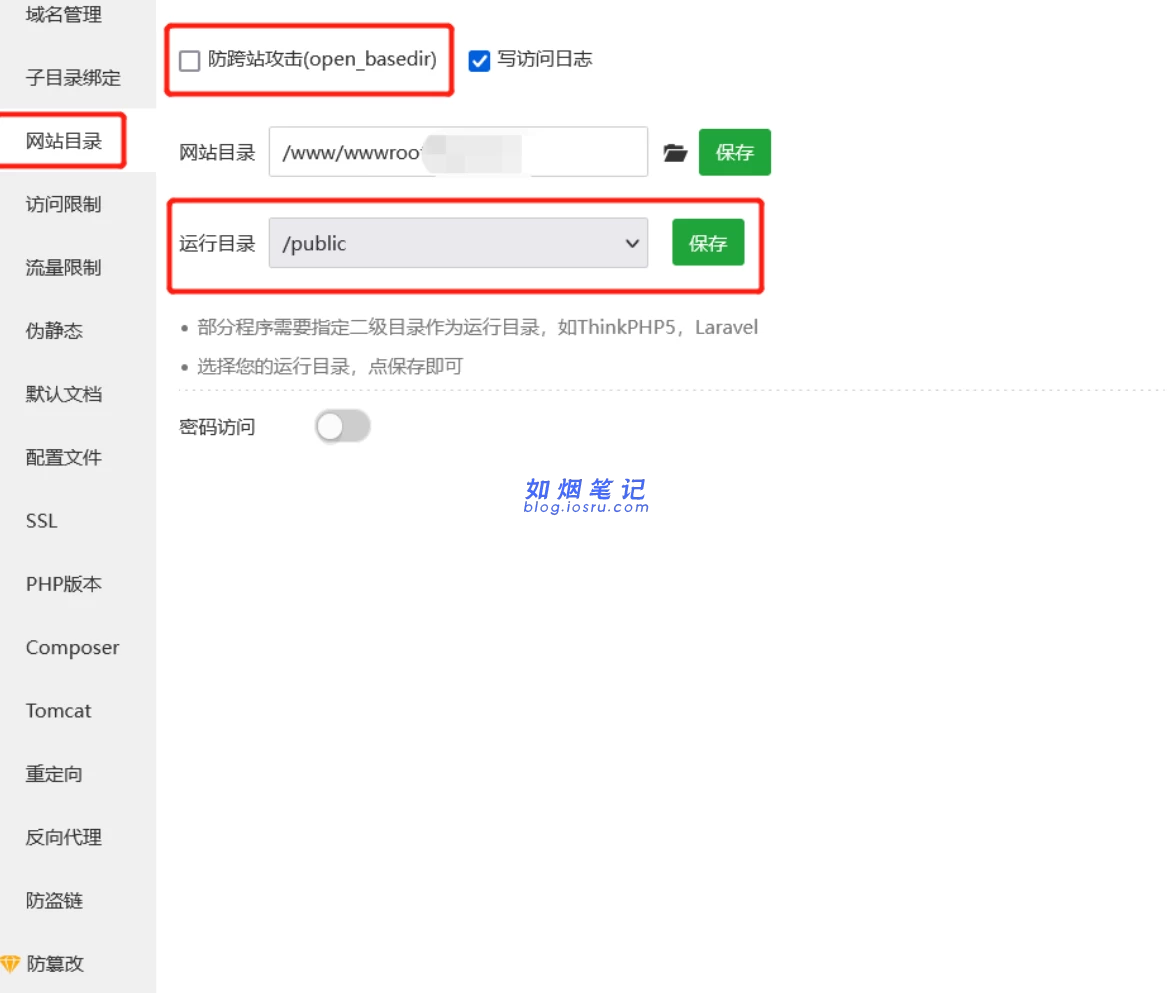1173x993 pixels.
Task: Open 防篡改 in the sidebar
Action: point(55,964)
